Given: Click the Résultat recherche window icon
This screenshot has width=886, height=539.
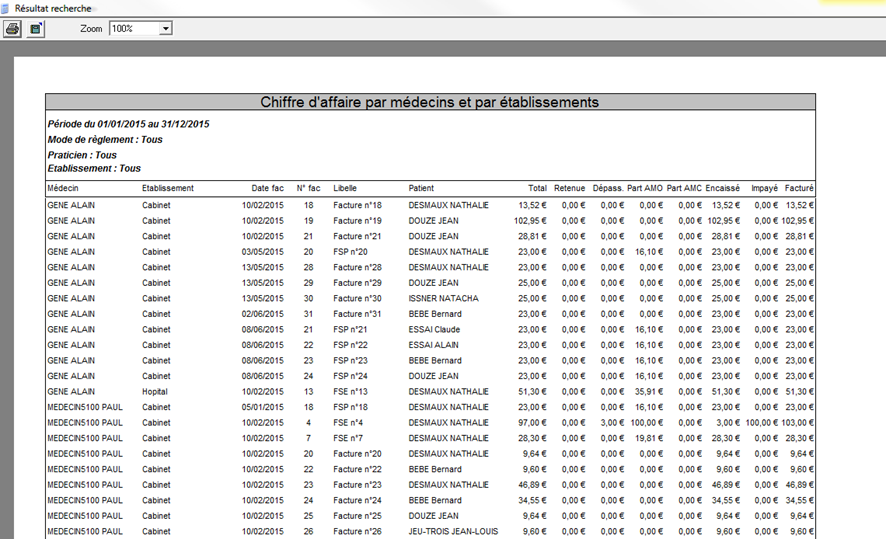Looking at the screenshot, I should [x=5, y=8].
